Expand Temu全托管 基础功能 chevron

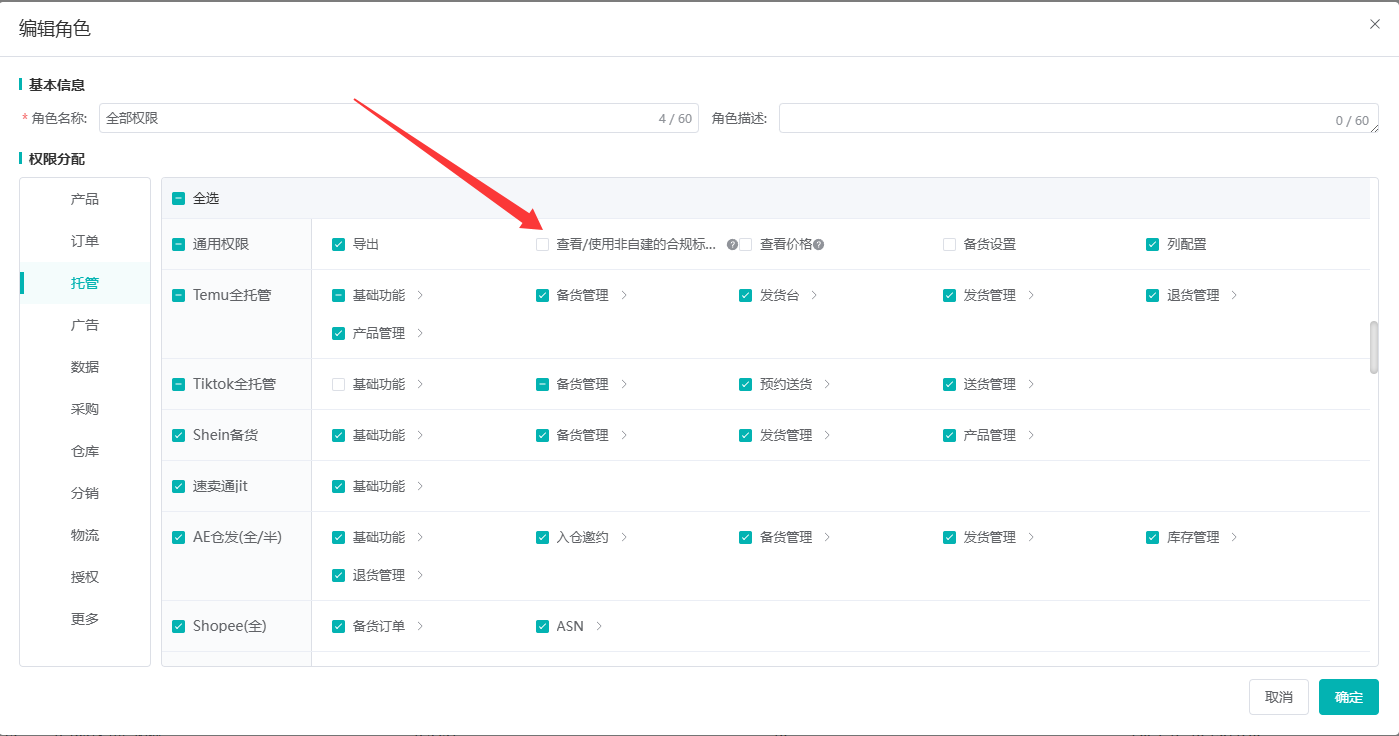420,296
